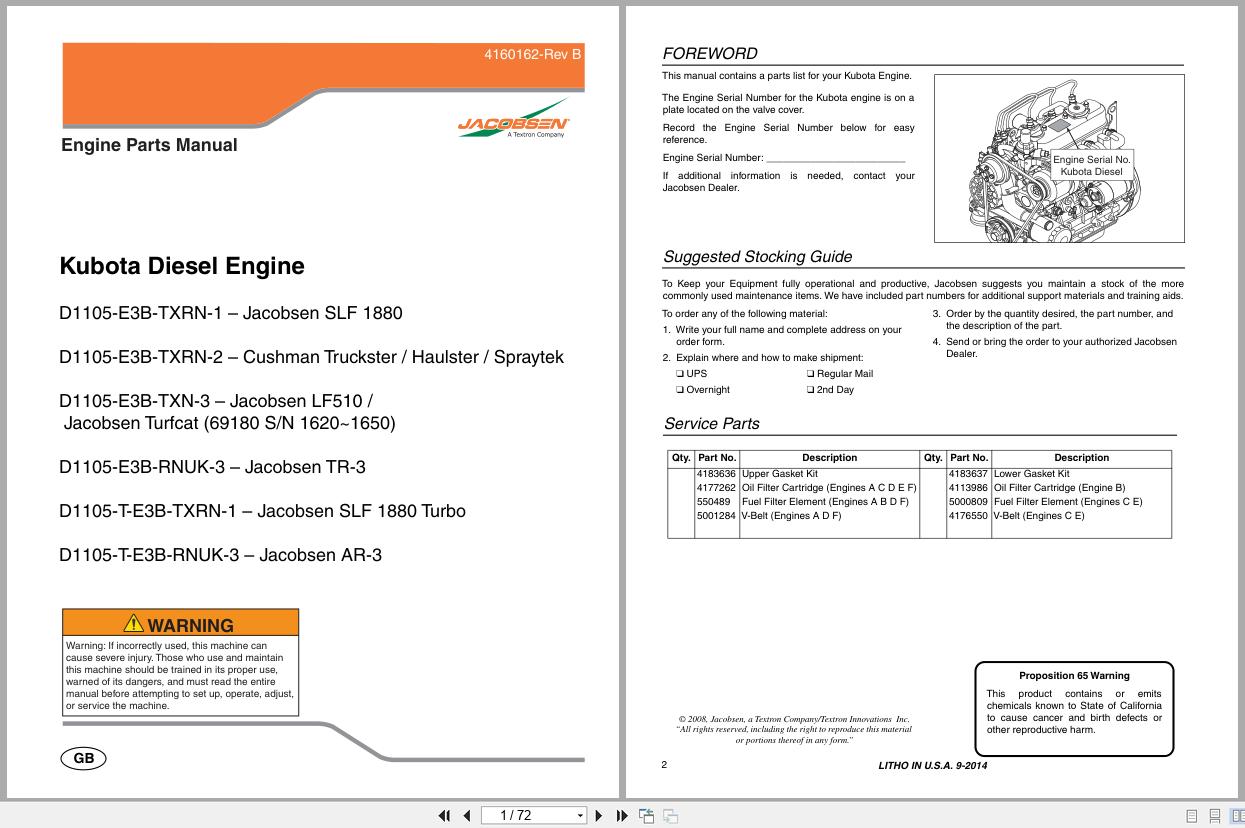Select part number 4176550 in the table
The height and width of the screenshot is (828, 1245).
click(968, 516)
